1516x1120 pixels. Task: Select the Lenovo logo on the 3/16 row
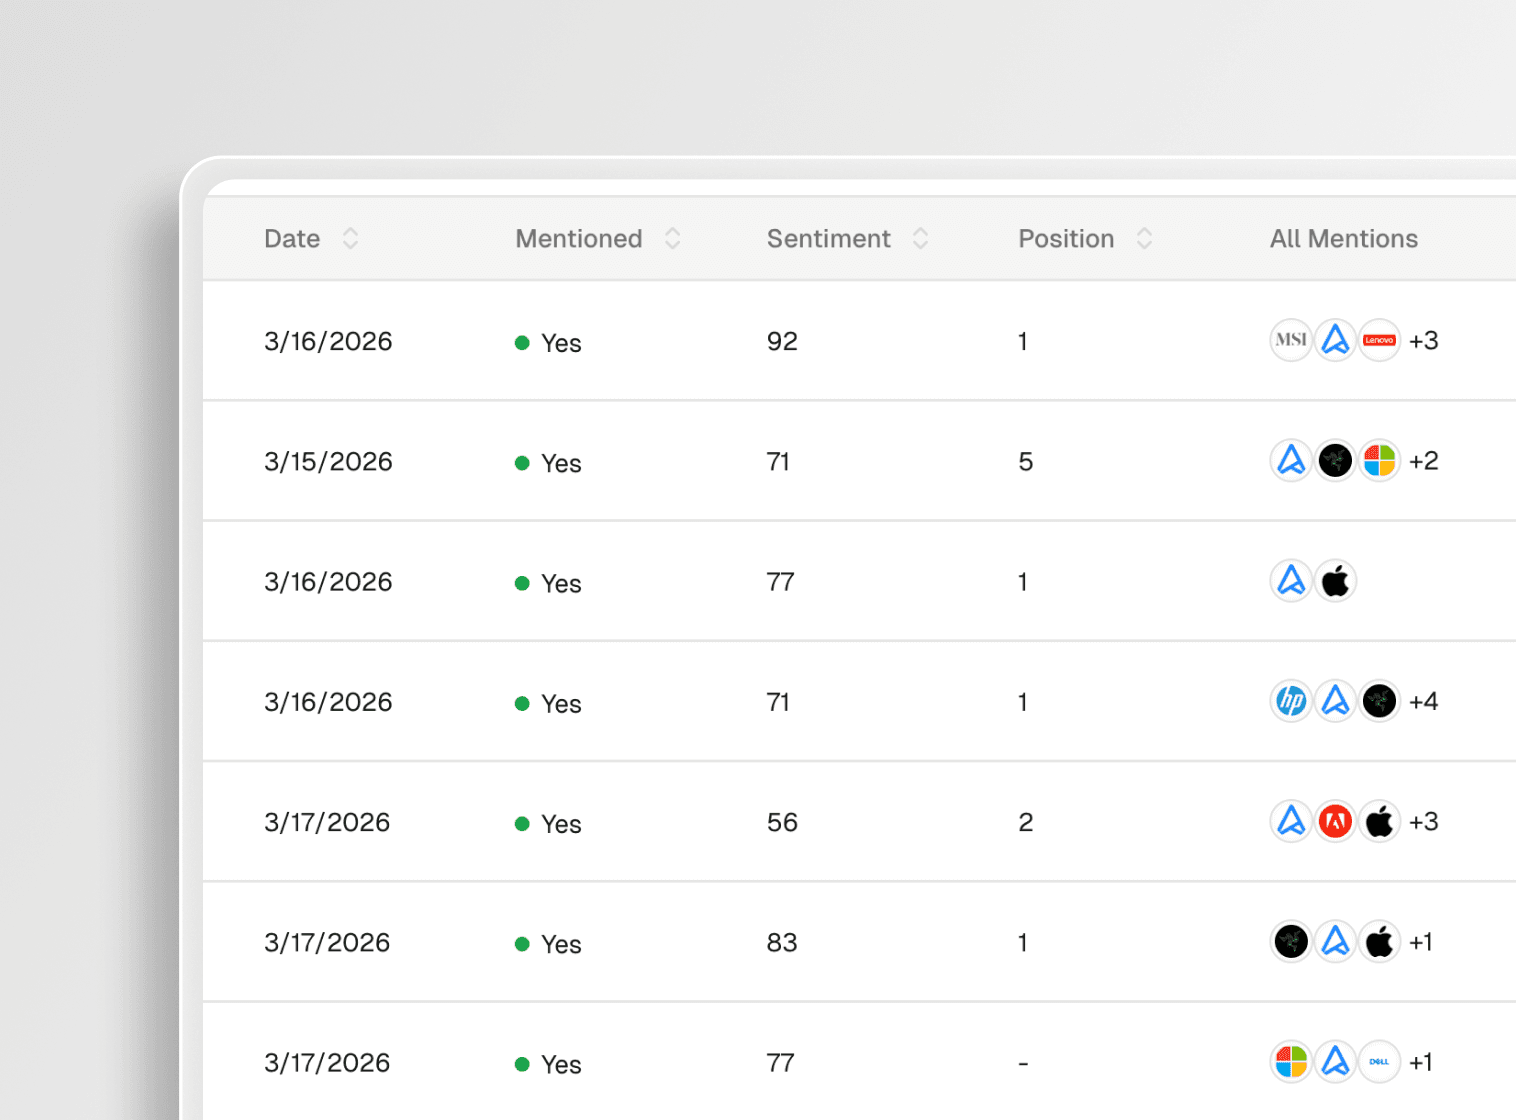1379,340
